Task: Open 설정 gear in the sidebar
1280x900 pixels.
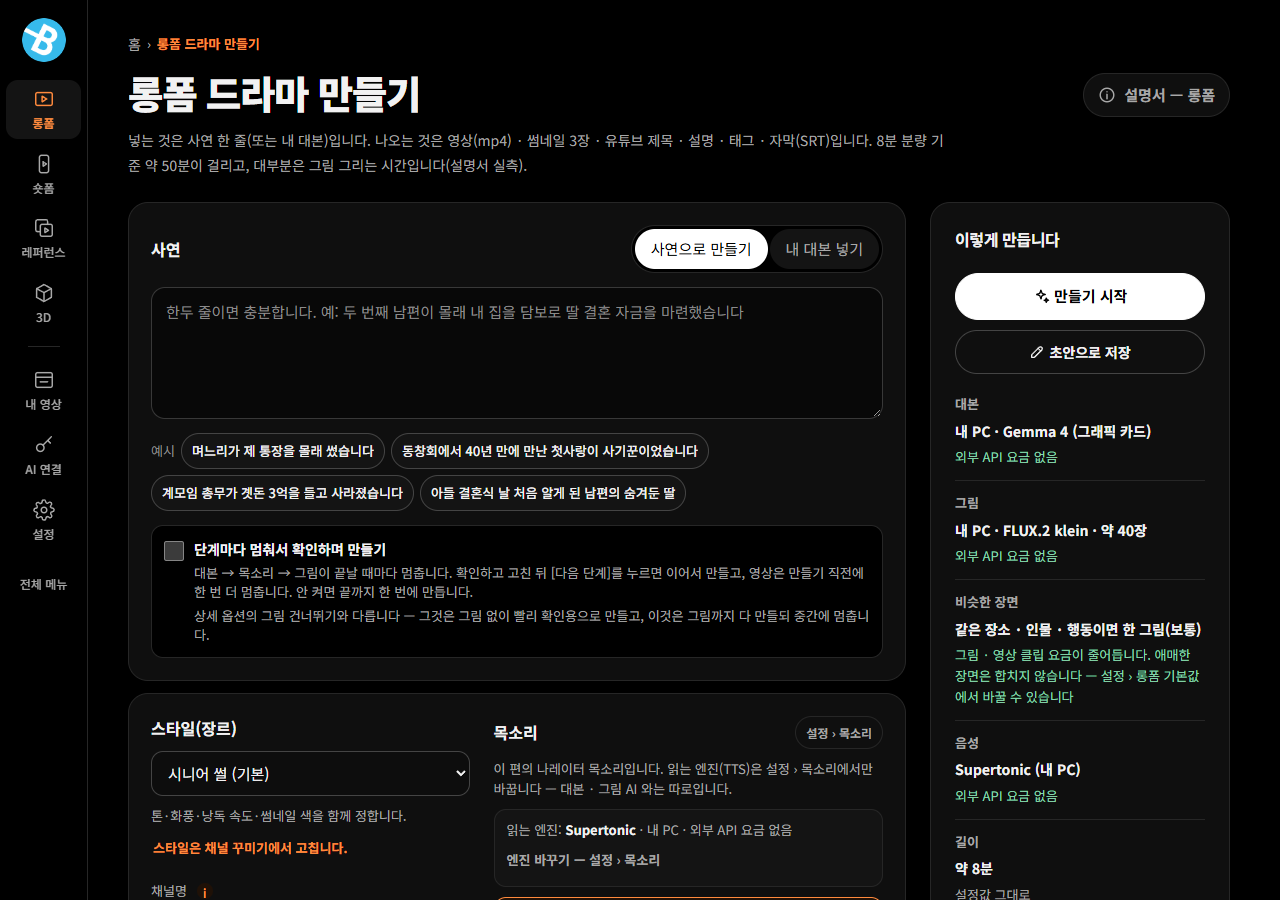Action: click(43, 521)
